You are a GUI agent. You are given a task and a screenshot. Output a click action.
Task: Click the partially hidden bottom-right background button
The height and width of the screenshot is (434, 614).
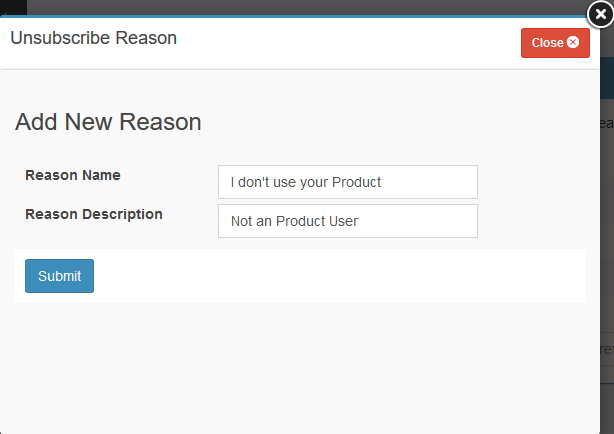click(606, 350)
